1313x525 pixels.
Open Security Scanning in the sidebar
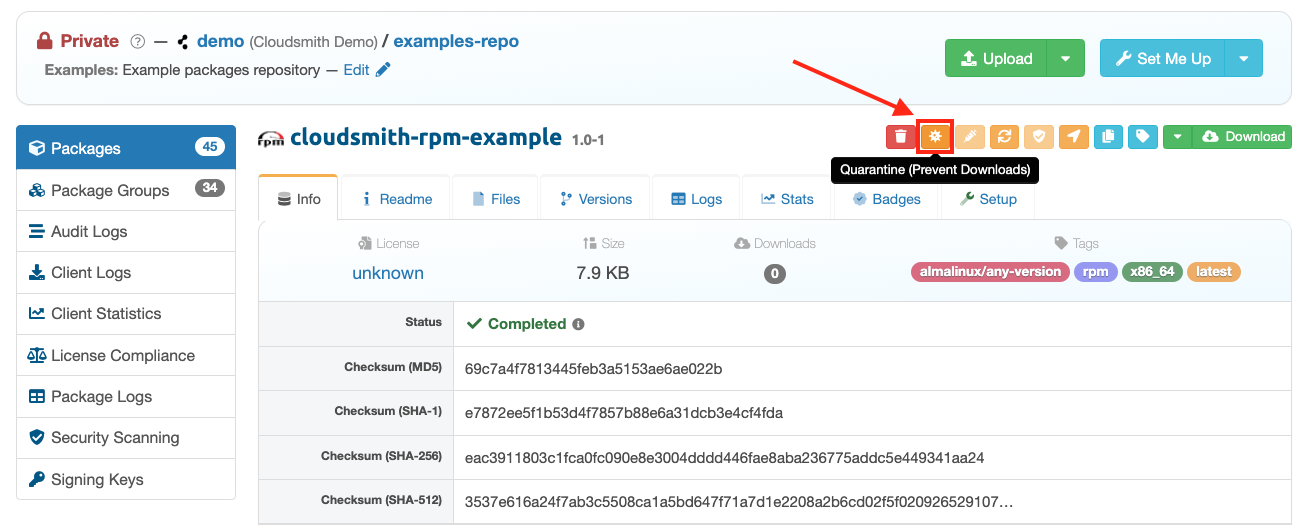(x=126, y=437)
